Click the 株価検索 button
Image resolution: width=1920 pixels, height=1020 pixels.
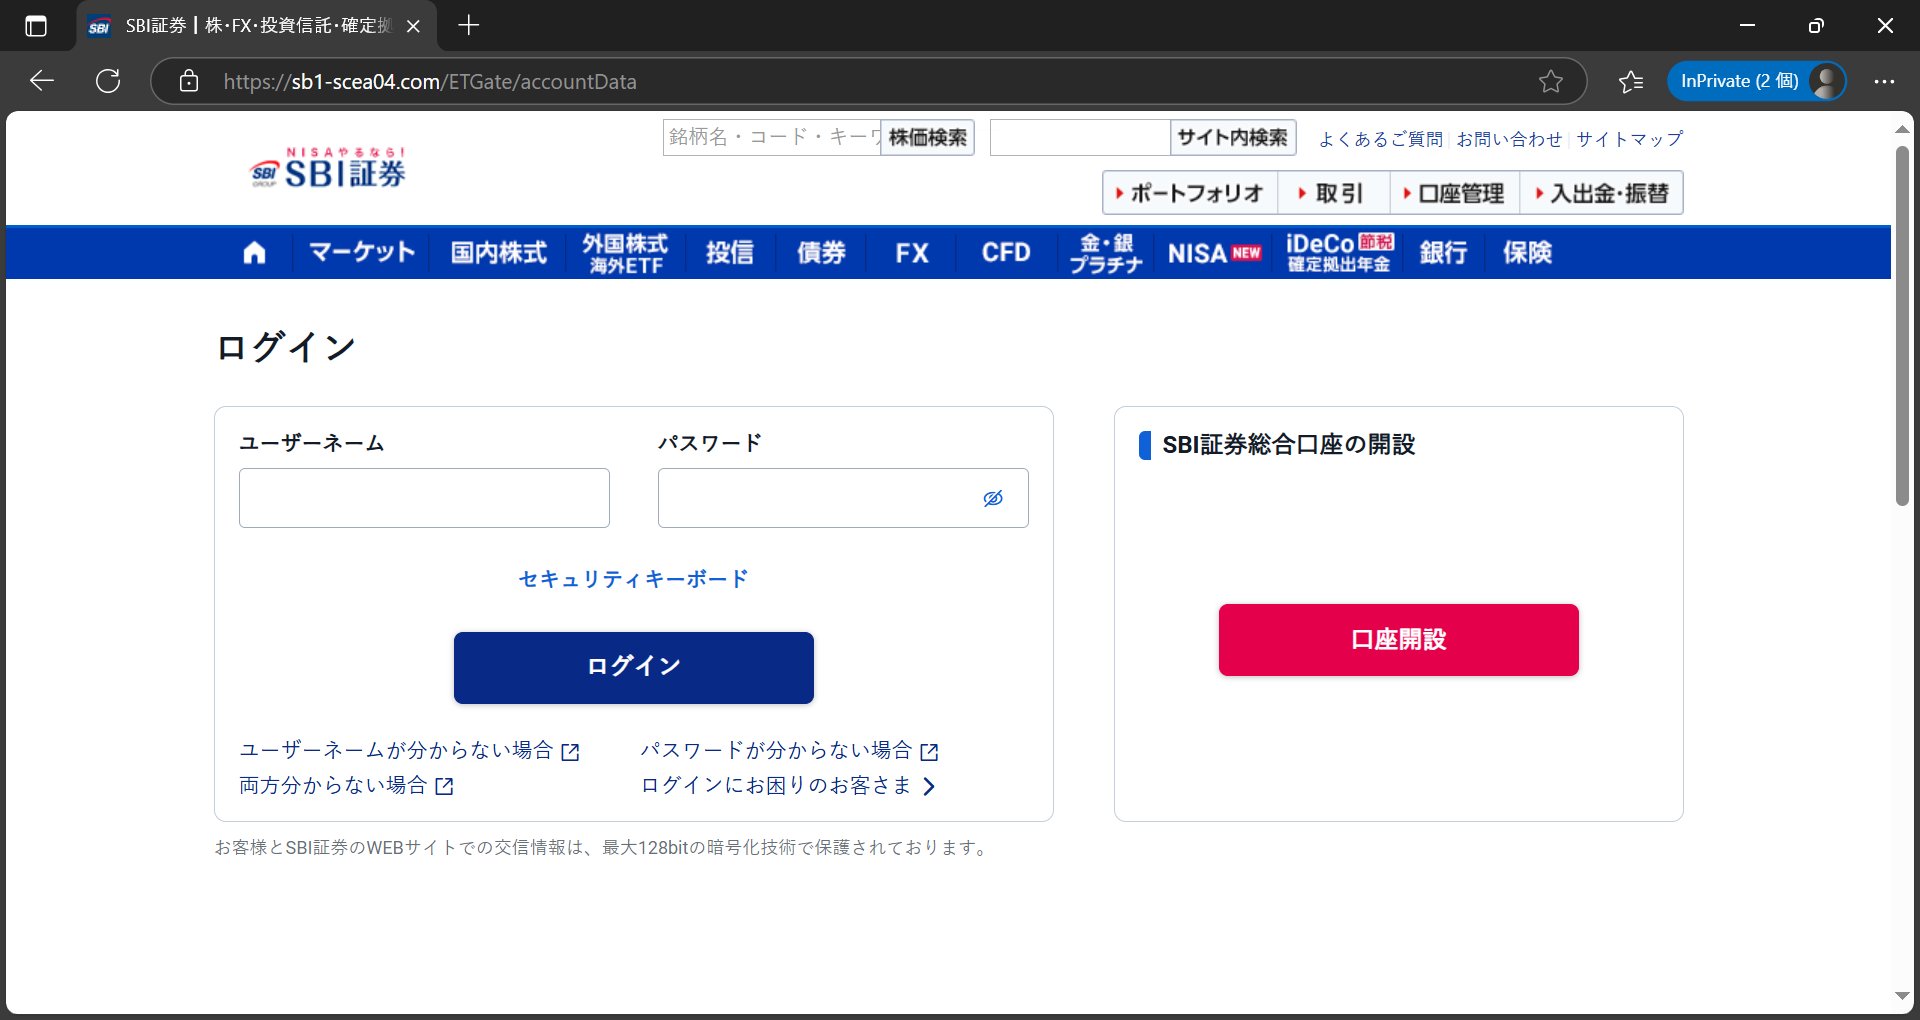pyautogui.click(x=928, y=137)
